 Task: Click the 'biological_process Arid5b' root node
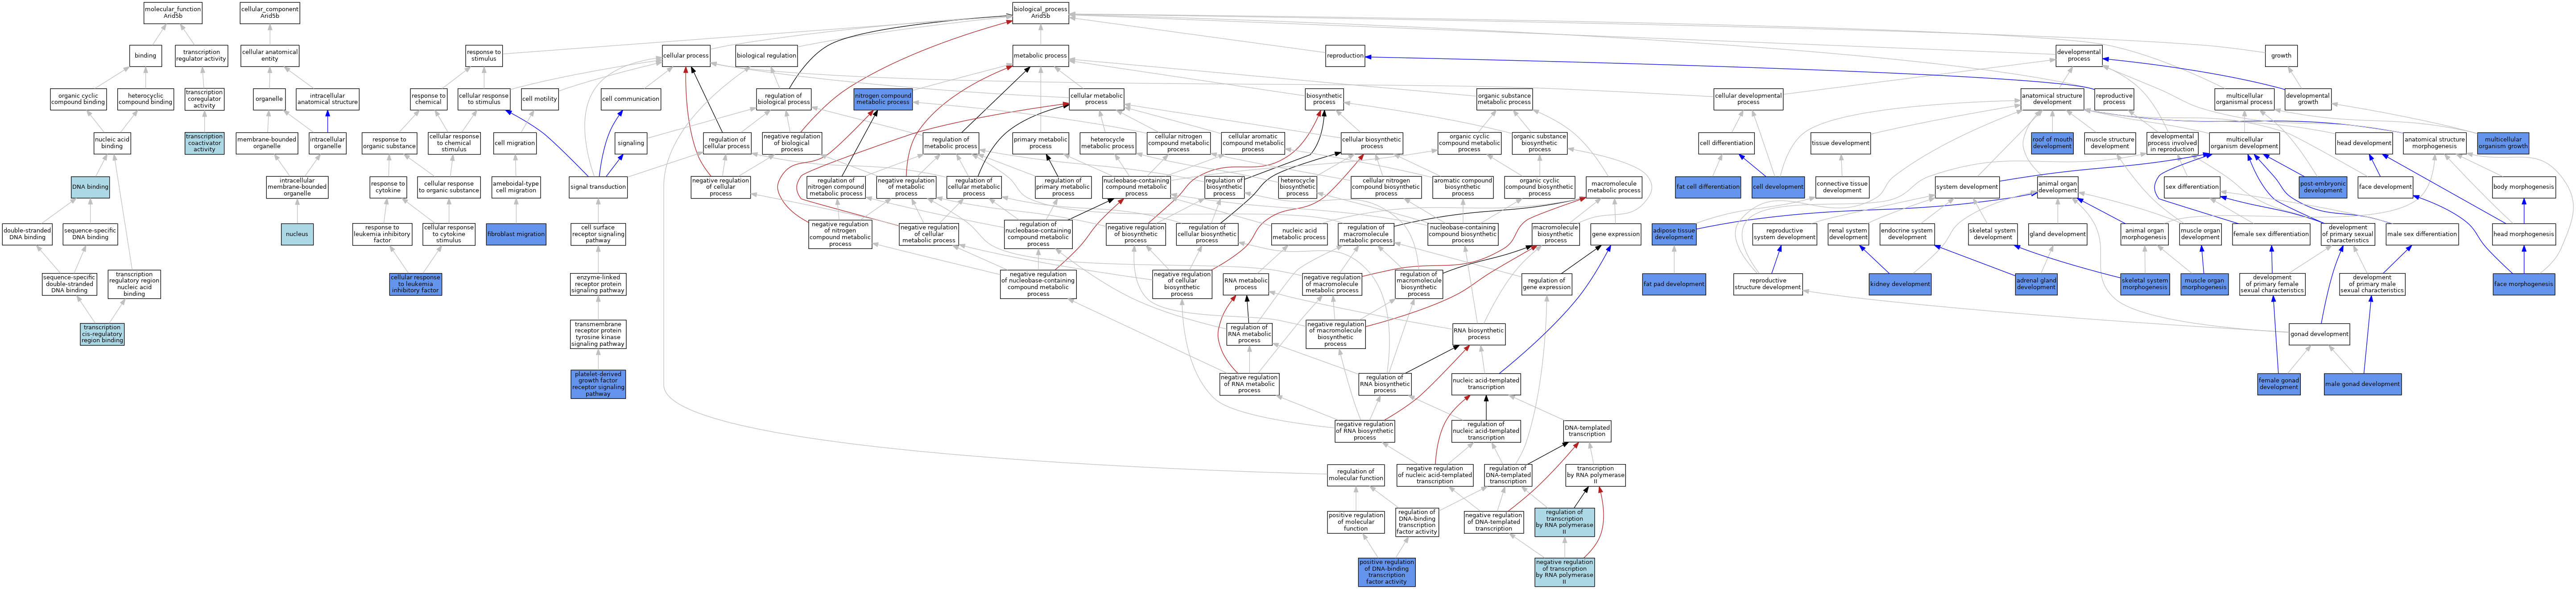click(1040, 12)
